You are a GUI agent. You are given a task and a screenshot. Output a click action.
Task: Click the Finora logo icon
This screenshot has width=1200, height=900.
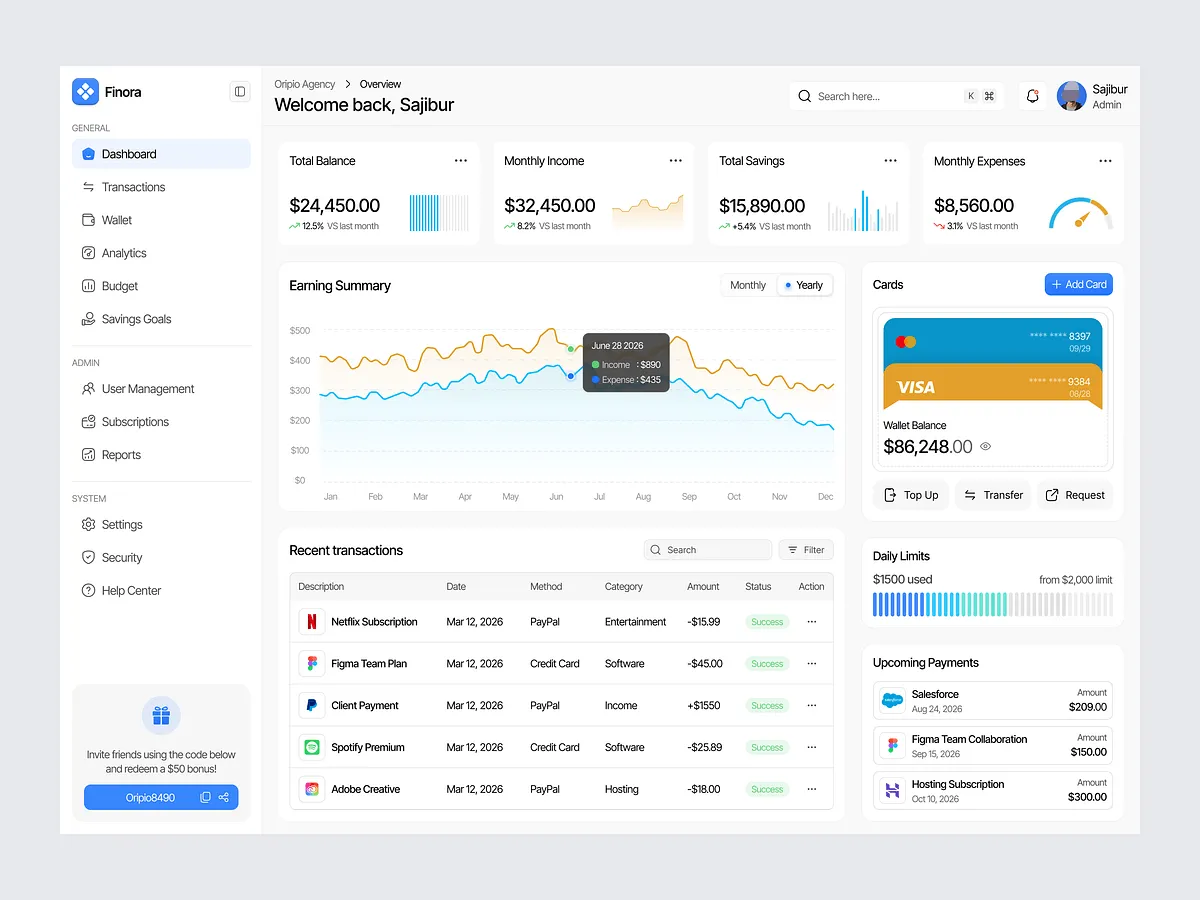(x=86, y=92)
